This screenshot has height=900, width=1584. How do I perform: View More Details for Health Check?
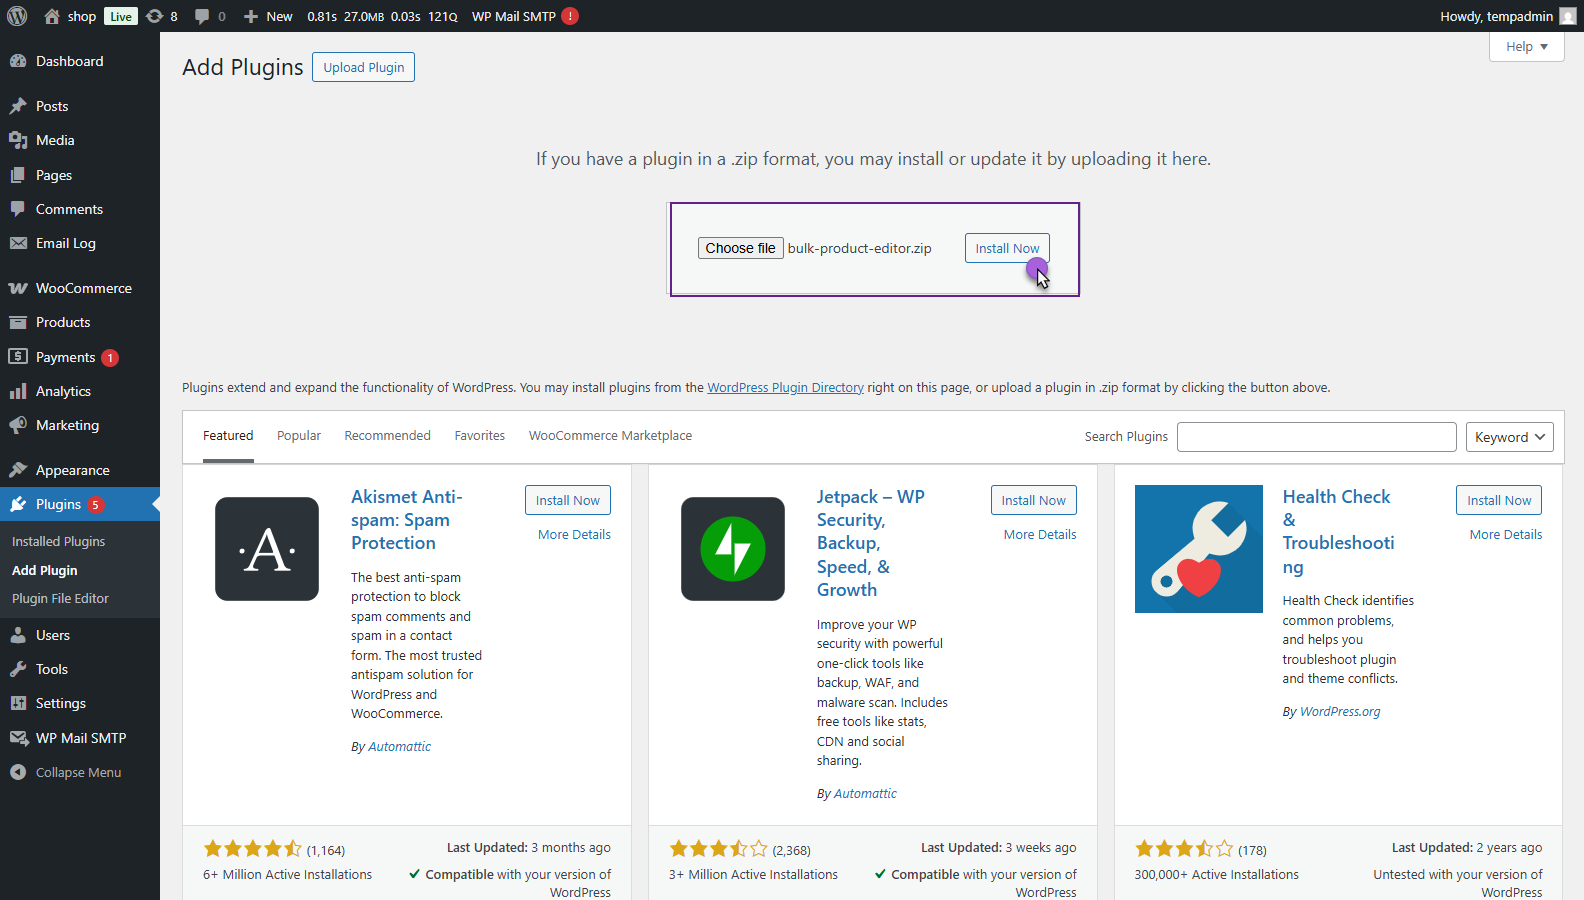coord(1506,535)
